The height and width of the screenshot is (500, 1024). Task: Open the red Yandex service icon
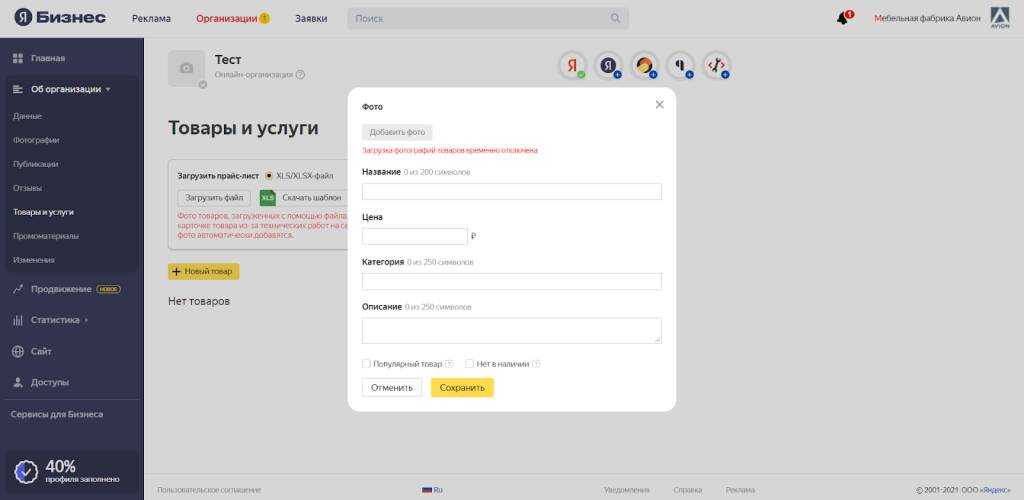pos(572,66)
